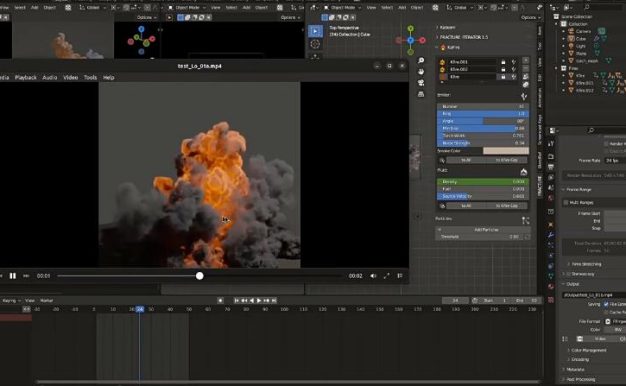Select the Select Box tool in the viewport
The height and width of the screenshot is (386, 626).
pos(315,31)
